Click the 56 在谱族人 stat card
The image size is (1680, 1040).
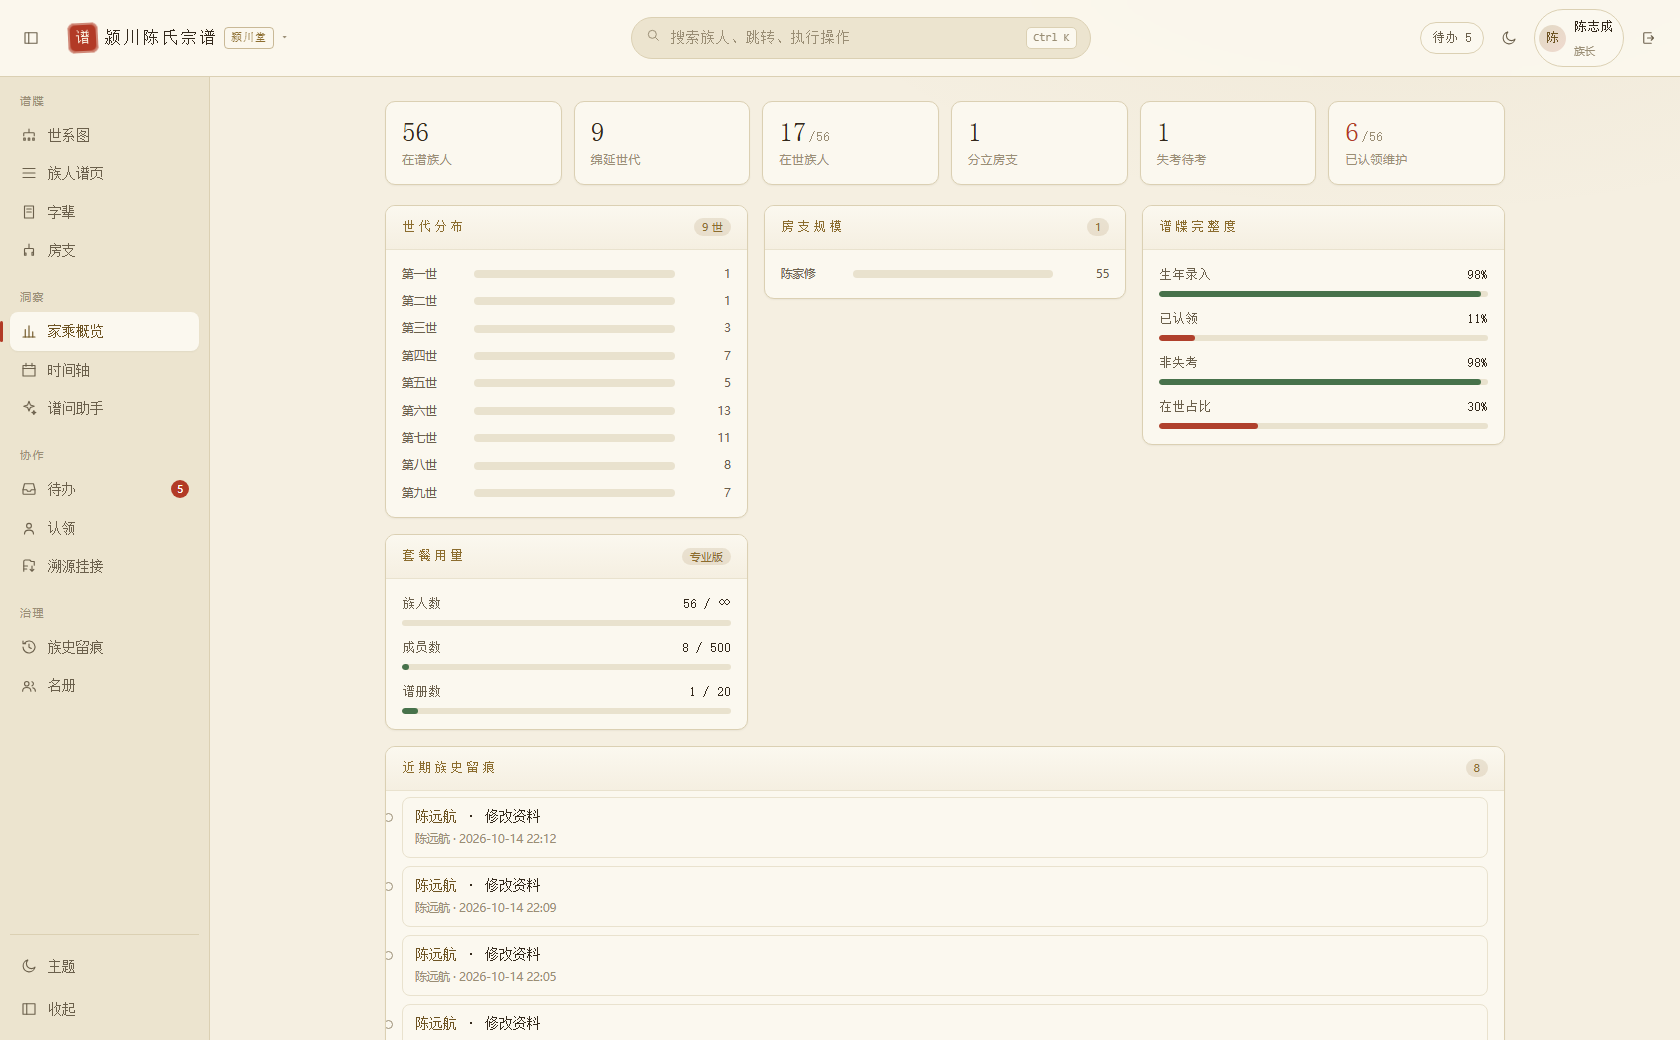[x=473, y=143]
